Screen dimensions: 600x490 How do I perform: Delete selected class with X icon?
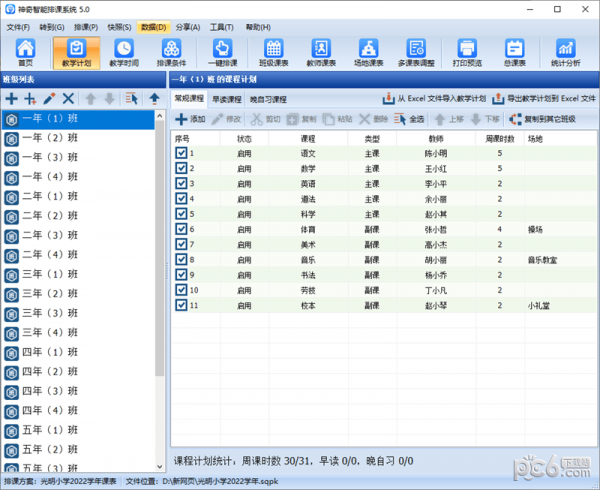(x=68, y=99)
